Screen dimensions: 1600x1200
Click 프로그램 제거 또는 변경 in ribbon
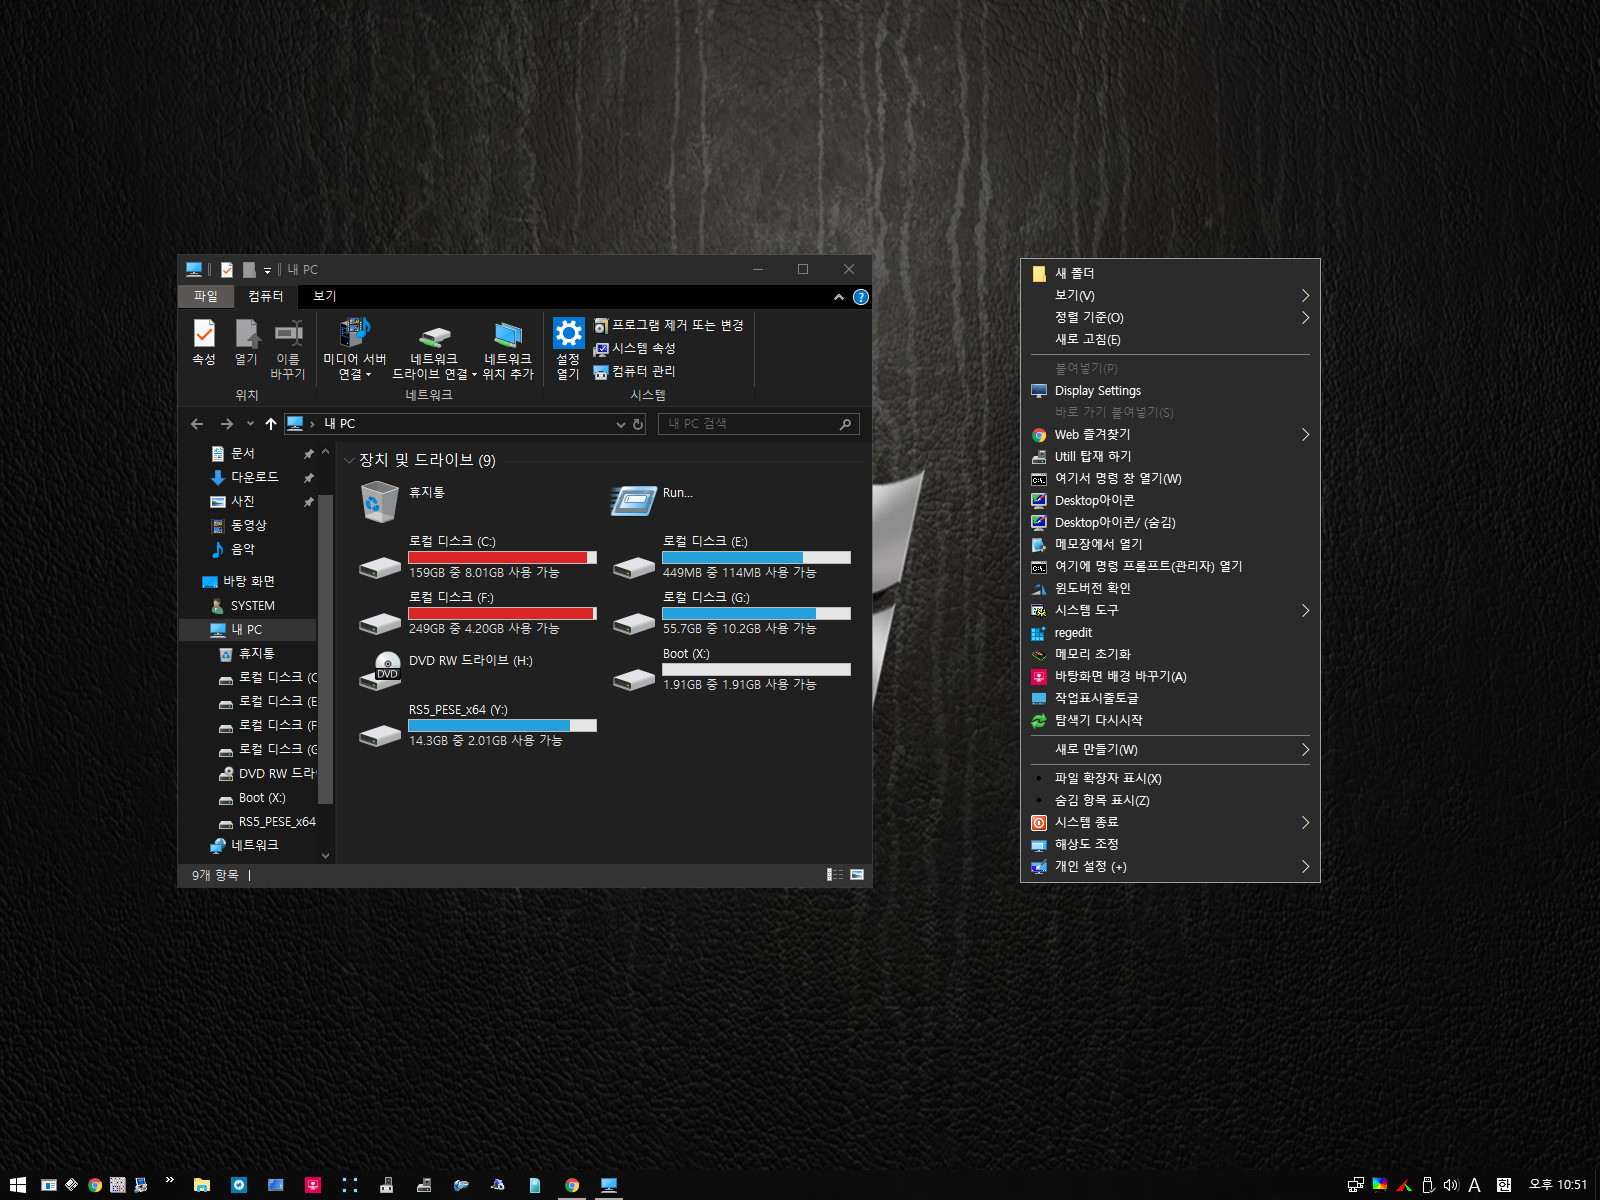pos(668,325)
